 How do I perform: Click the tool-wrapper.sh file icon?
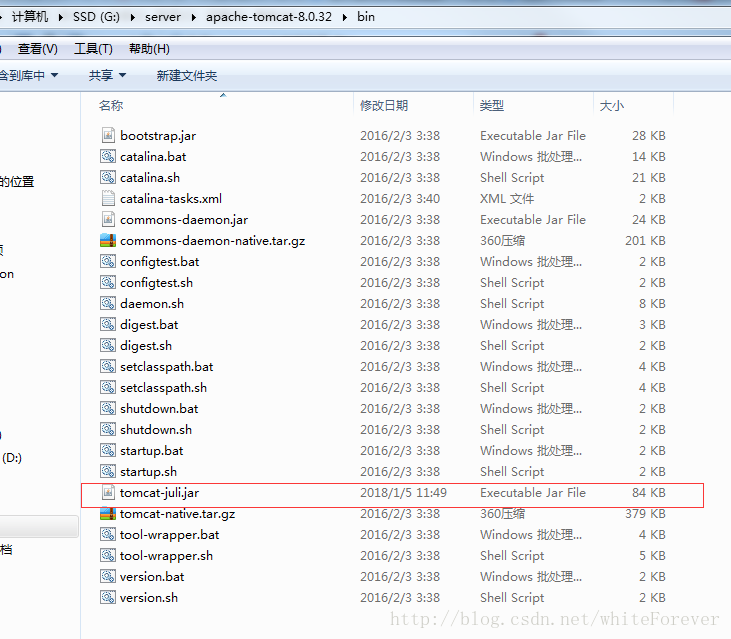(108, 555)
